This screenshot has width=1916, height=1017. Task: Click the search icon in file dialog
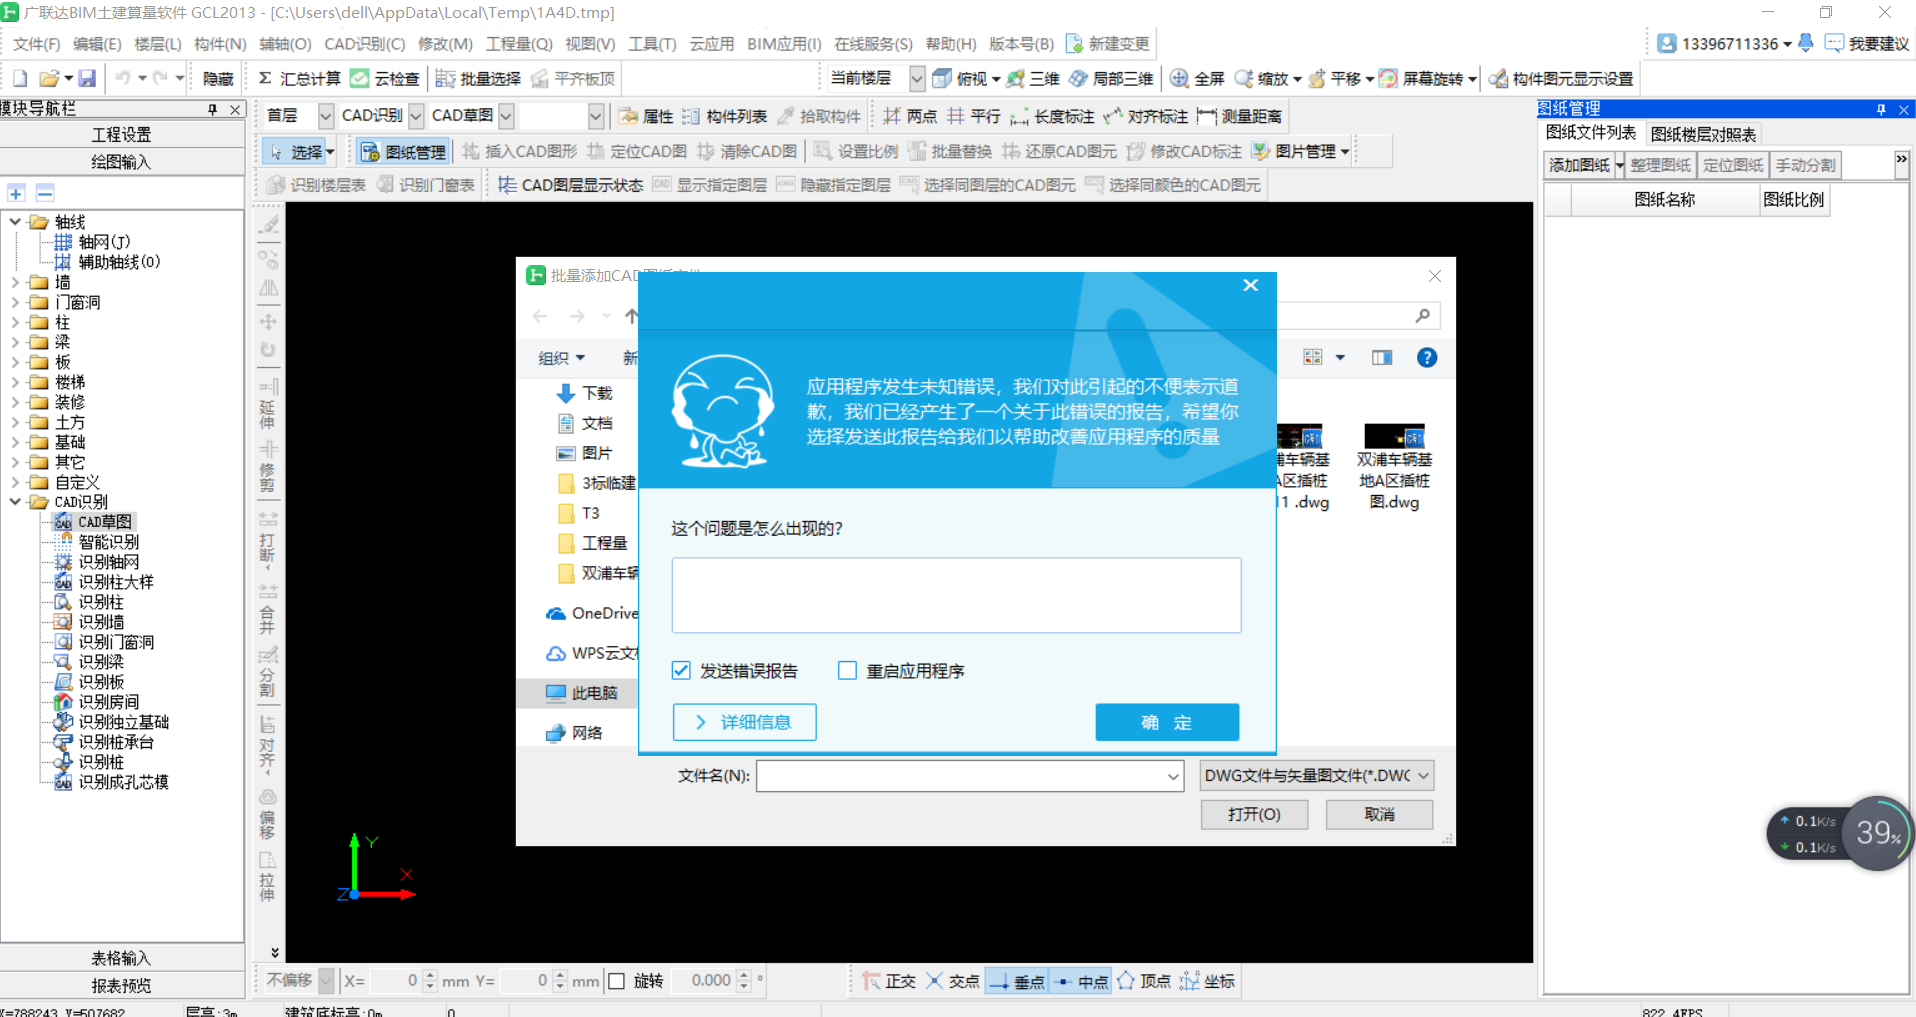[1422, 316]
